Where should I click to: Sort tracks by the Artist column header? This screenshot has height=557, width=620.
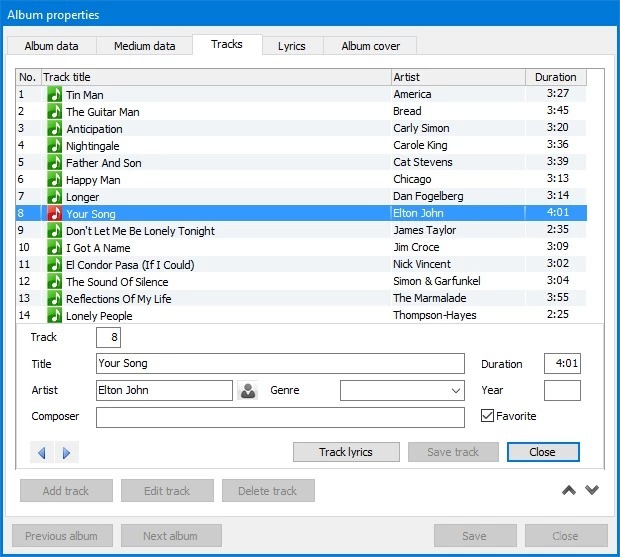(457, 77)
